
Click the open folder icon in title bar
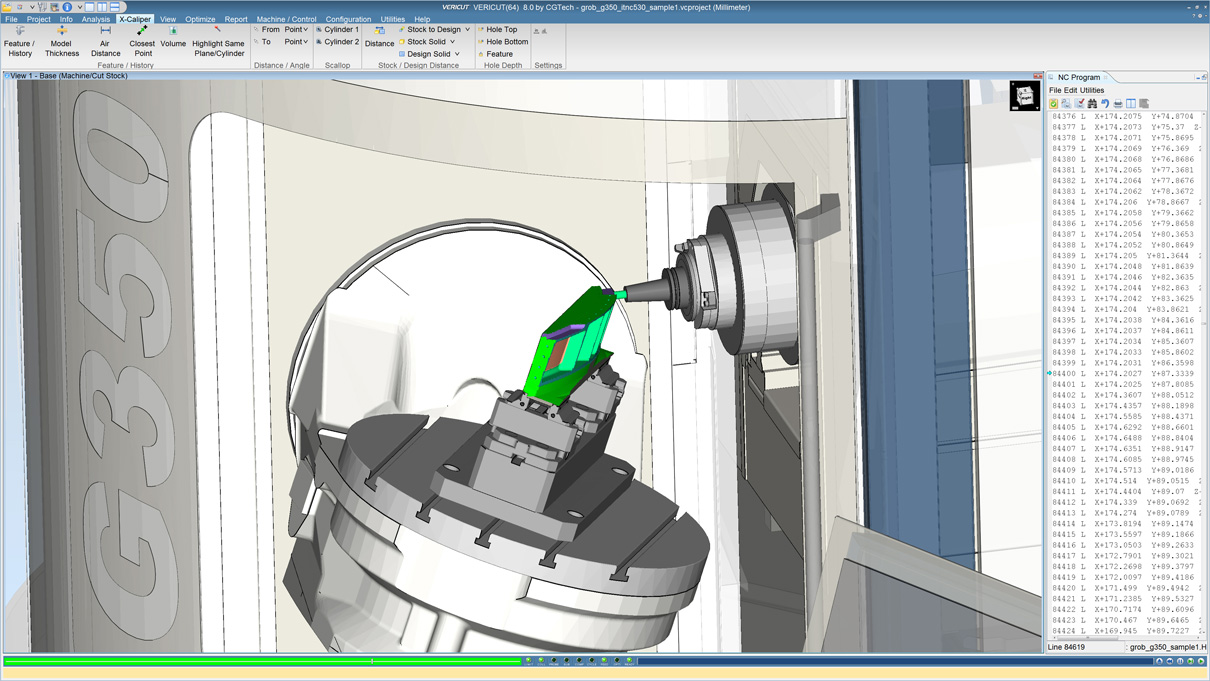(x=7, y=7)
